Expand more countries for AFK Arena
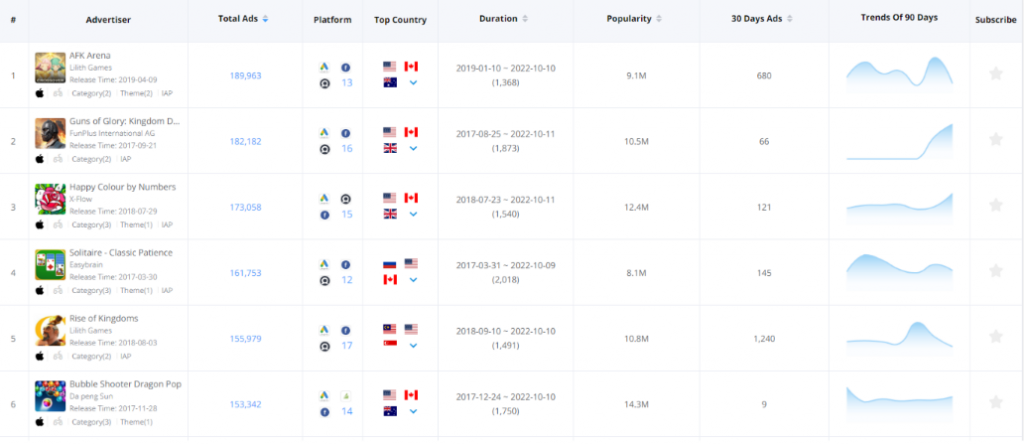This screenshot has height=445, width=1024. [x=413, y=83]
